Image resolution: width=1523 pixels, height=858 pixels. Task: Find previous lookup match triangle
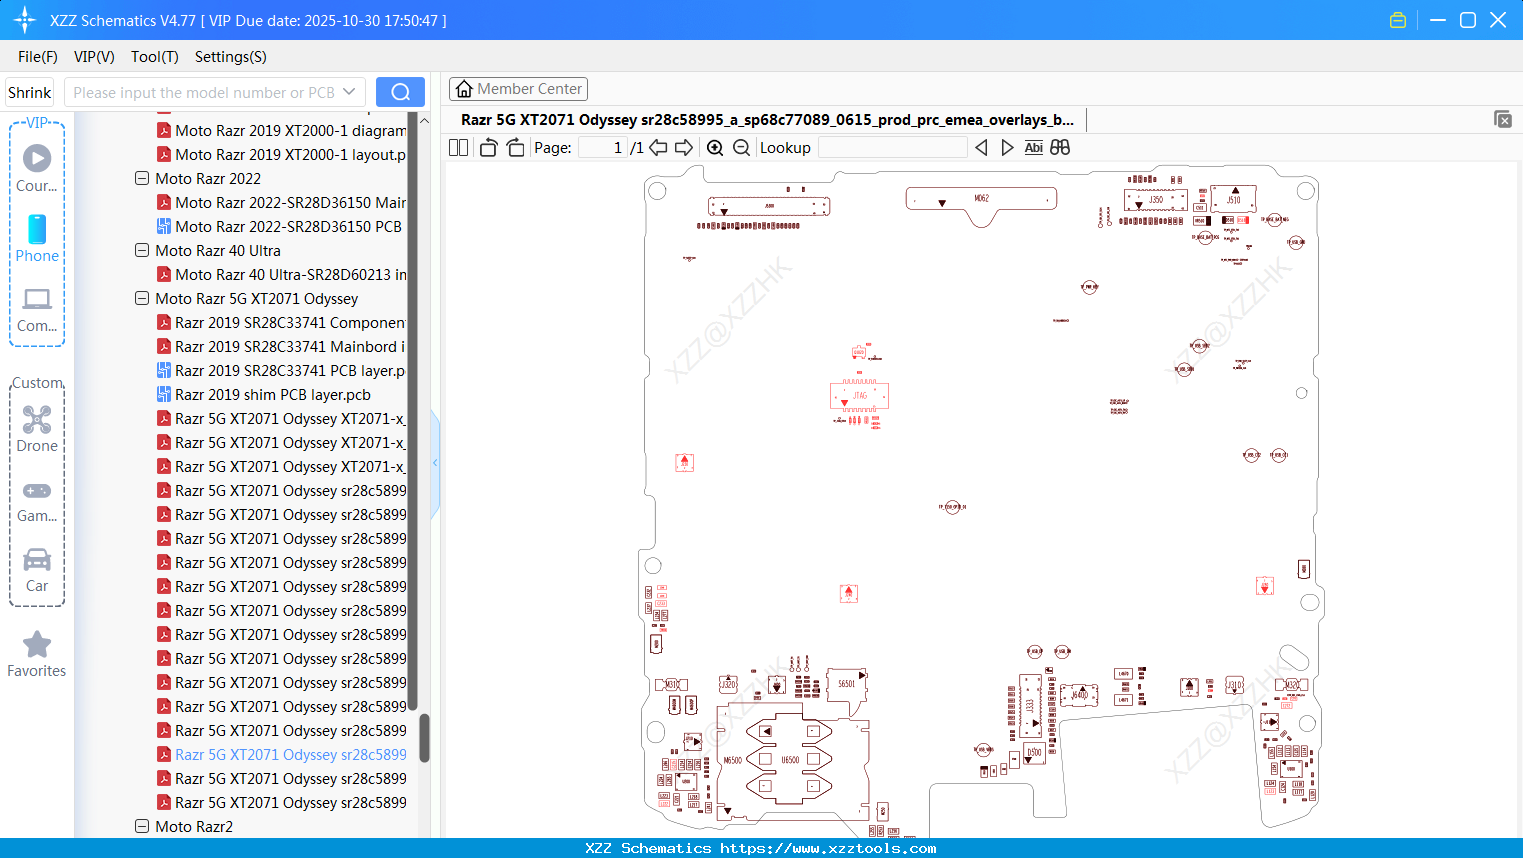(981, 148)
